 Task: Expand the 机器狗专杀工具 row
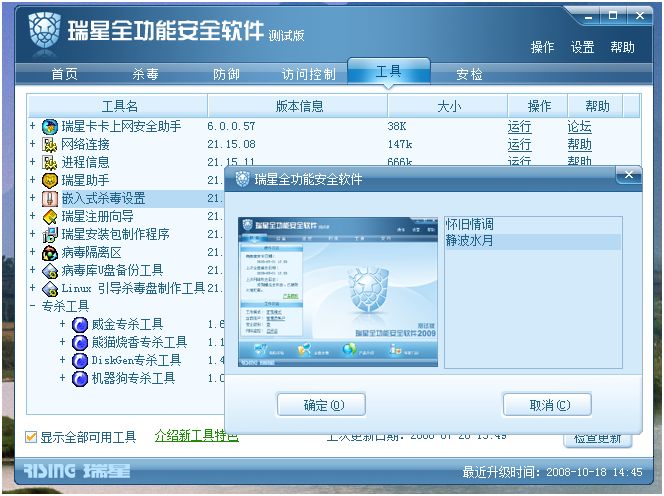click(62, 378)
